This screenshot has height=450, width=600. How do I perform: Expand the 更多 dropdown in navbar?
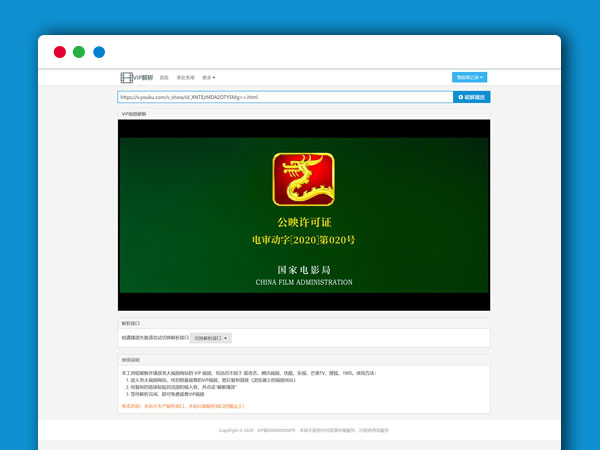point(209,78)
